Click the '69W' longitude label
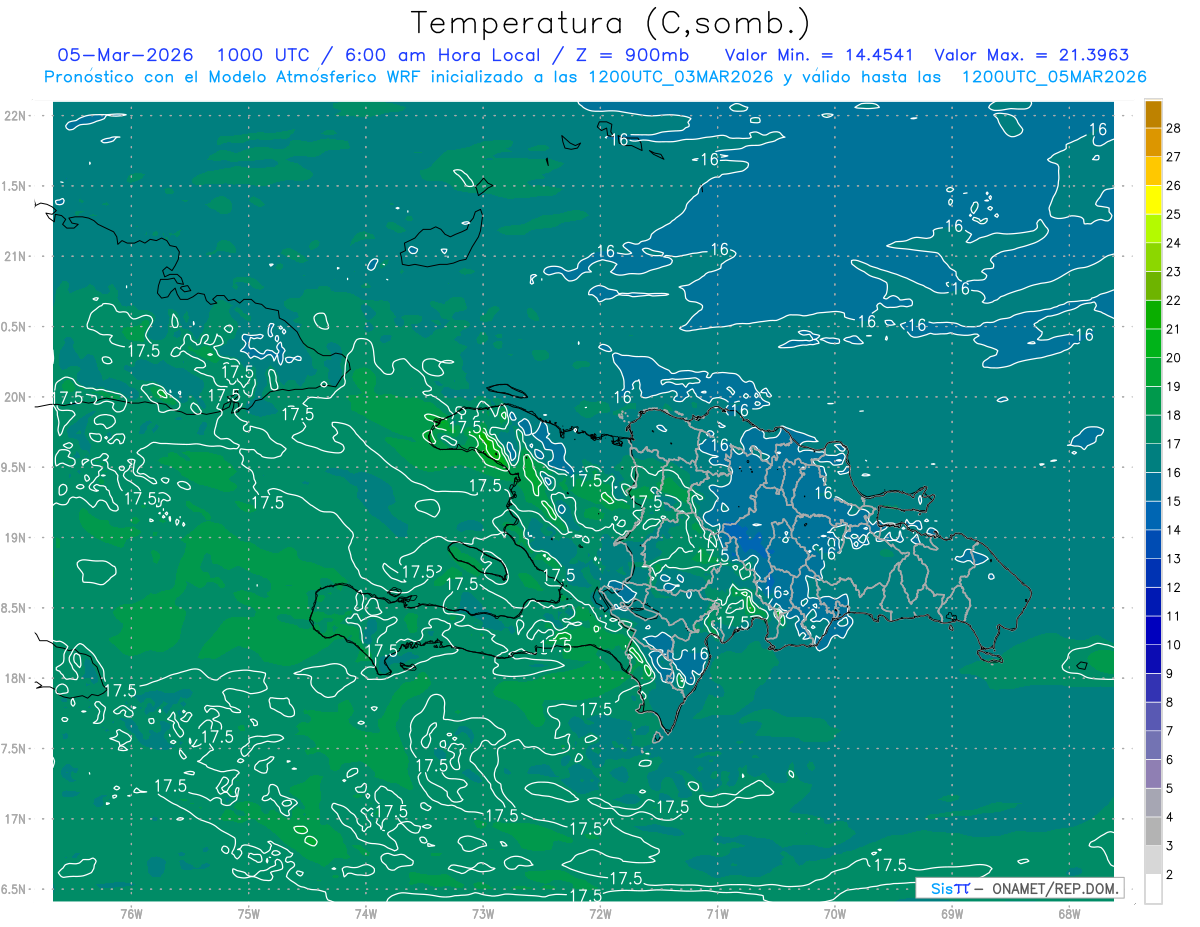 pyautogui.click(x=951, y=913)
